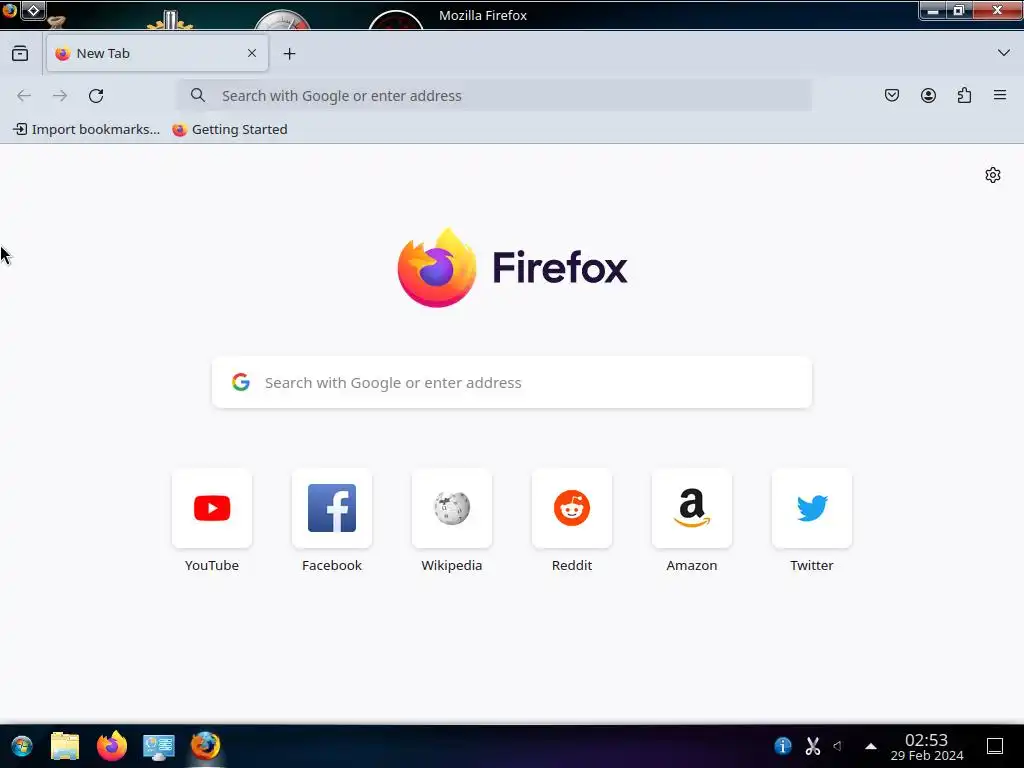
Task: Click Import bookmarks in bookmarks toolbar
Action: (x=87, y=129)
